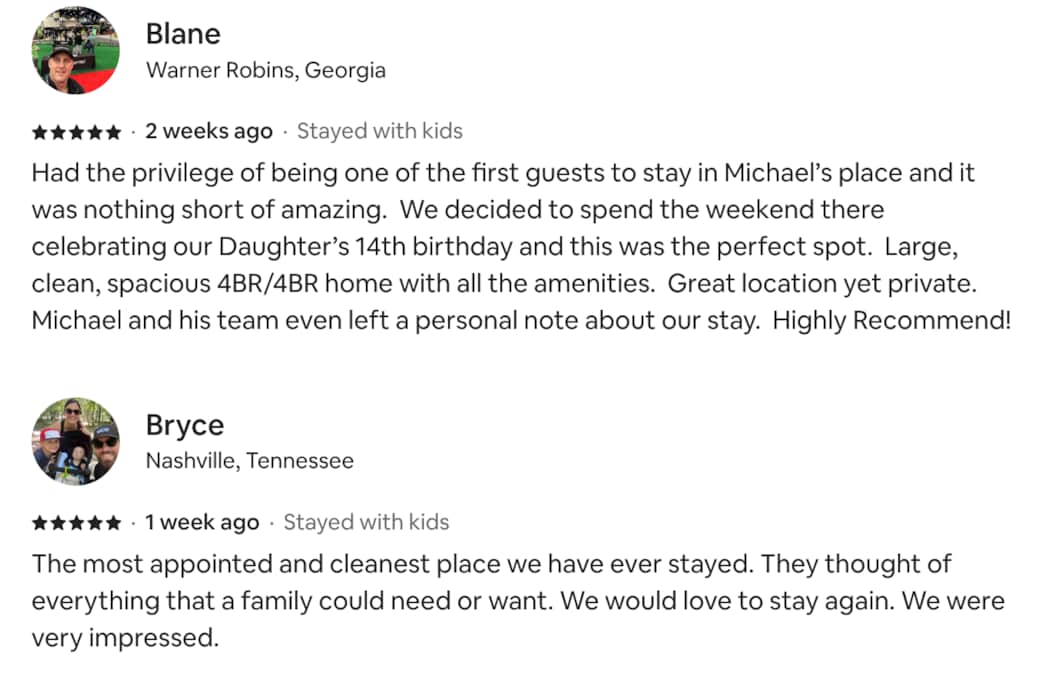Click the first star in Bryce's rating
1040x681 pixels.
click(39, 523)
